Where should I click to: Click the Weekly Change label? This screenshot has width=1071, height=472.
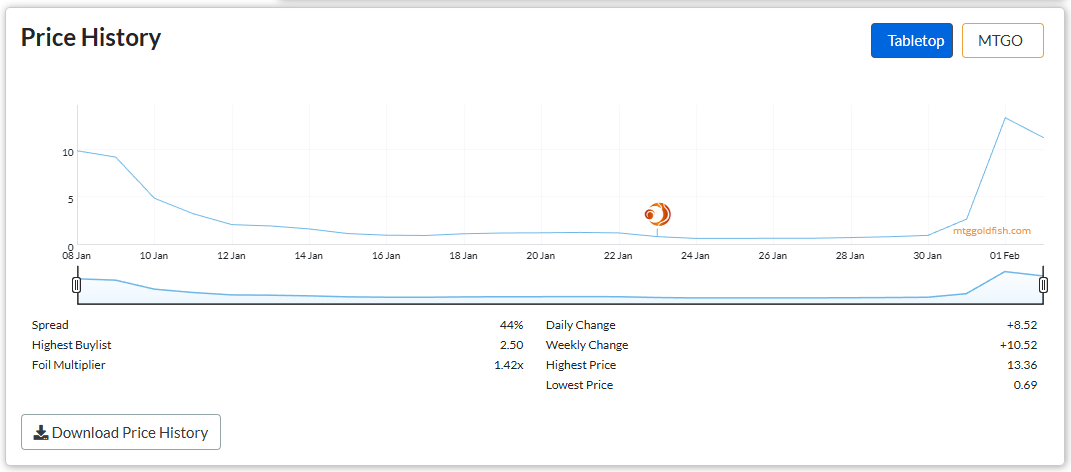coord(587,345)
